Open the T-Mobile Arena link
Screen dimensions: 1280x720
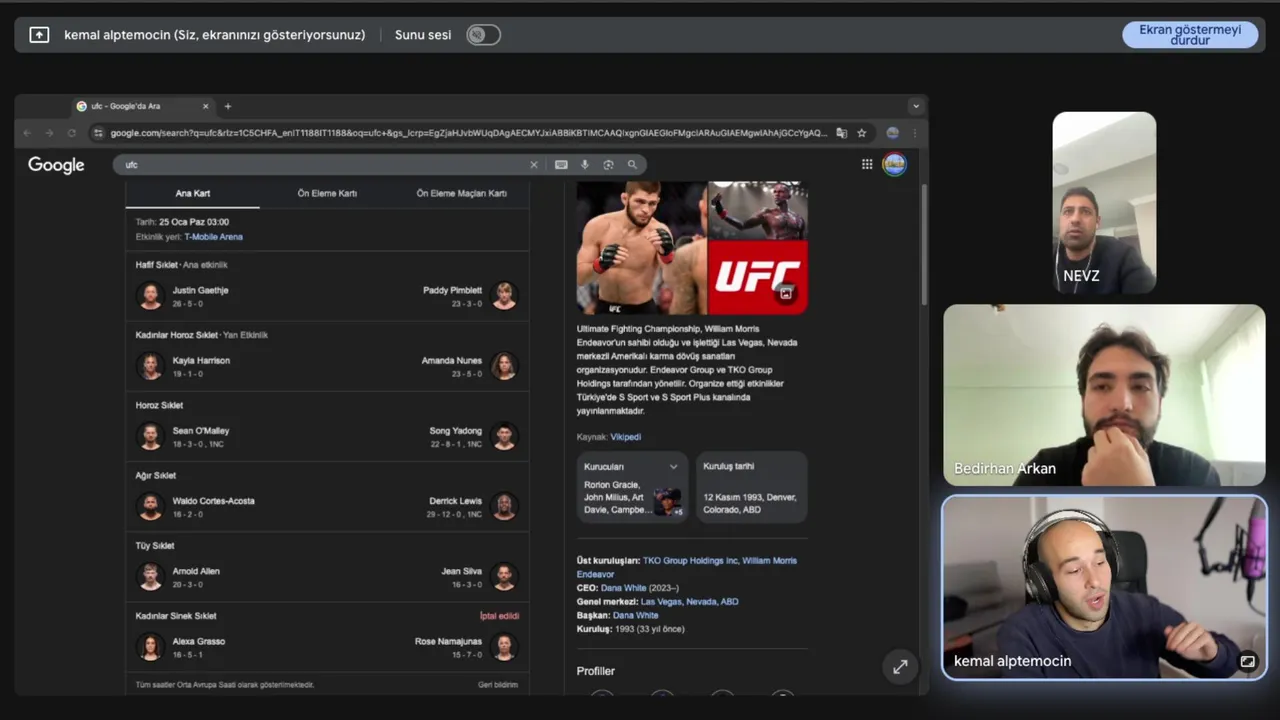coord(213,237)
